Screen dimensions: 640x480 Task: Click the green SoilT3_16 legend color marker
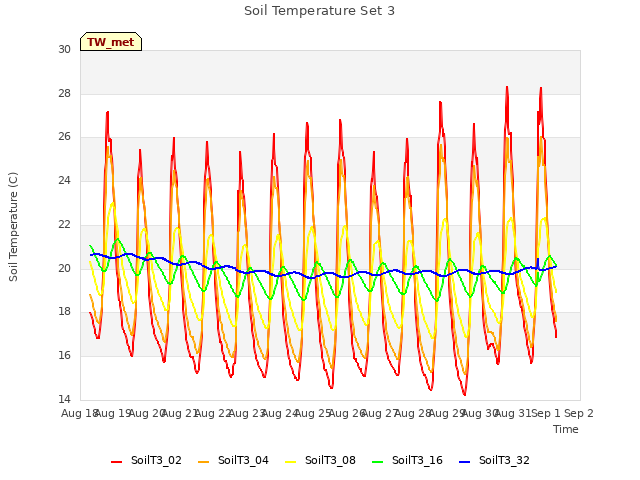point(377,462)
